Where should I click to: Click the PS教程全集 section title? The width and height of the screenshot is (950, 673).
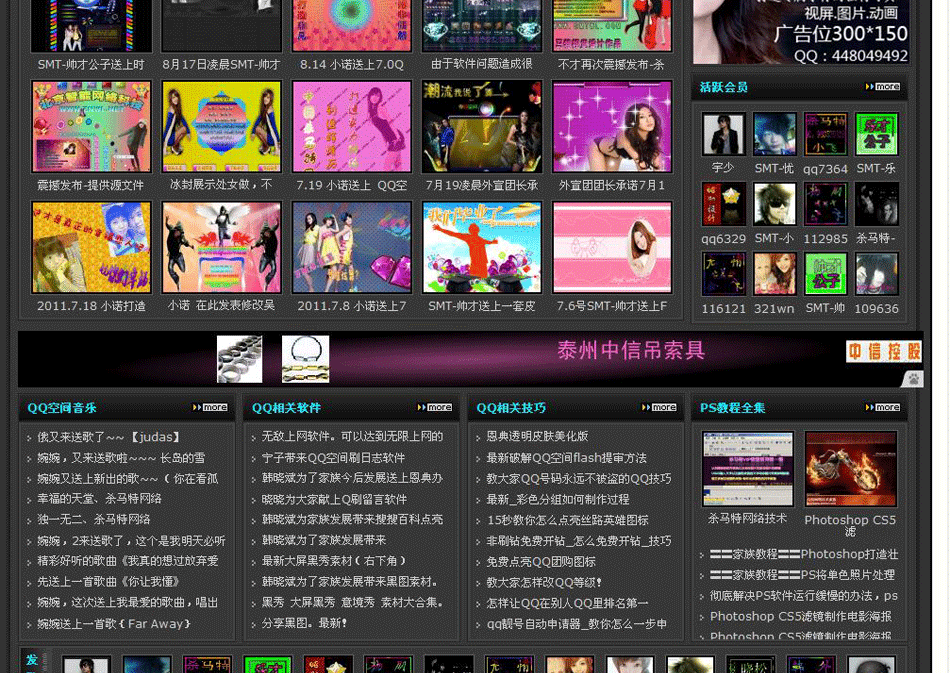[732, 408]
